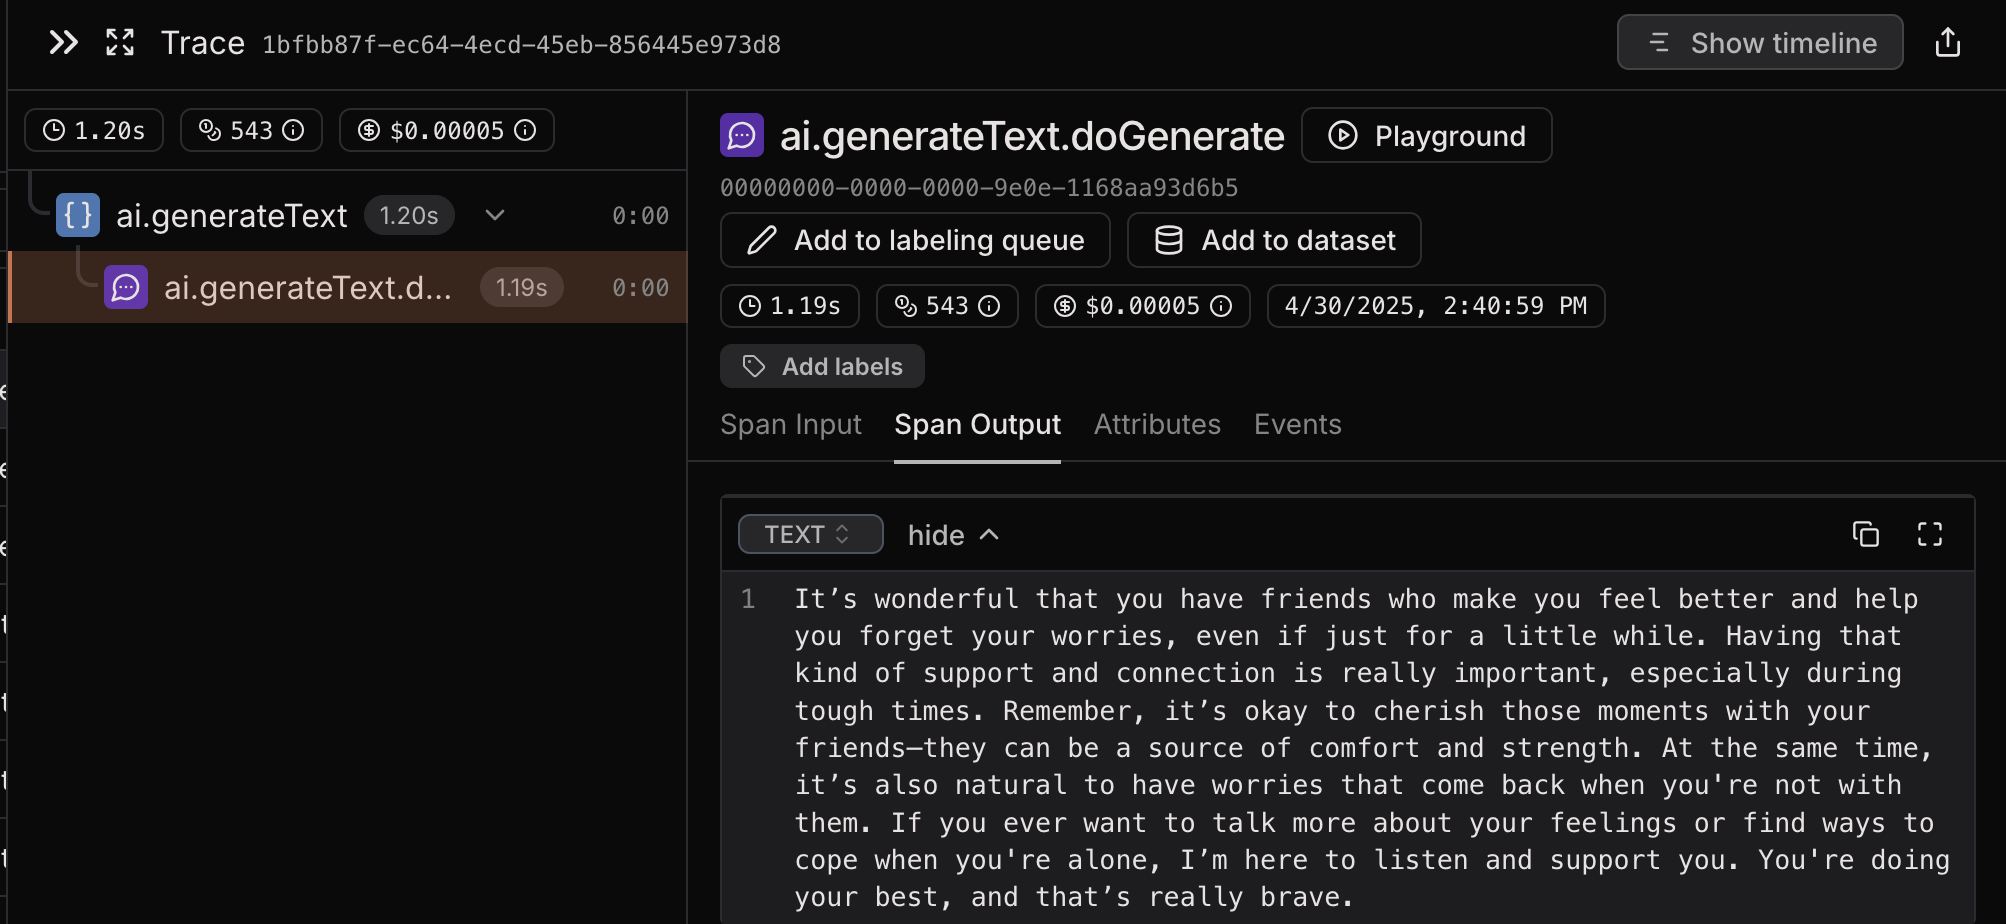The image size is (2006, 924).
Task: Open the Events tab
Action: [1297, 424]
